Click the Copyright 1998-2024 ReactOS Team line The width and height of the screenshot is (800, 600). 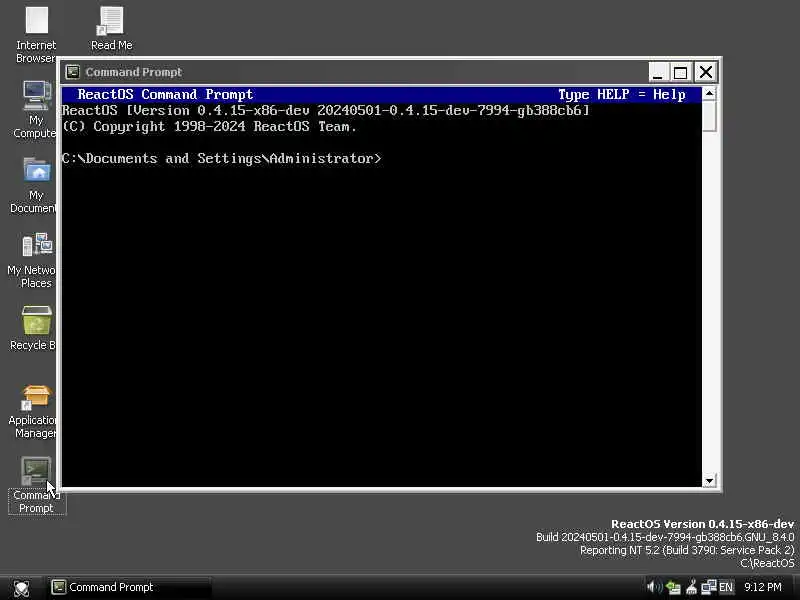point(209,127)
